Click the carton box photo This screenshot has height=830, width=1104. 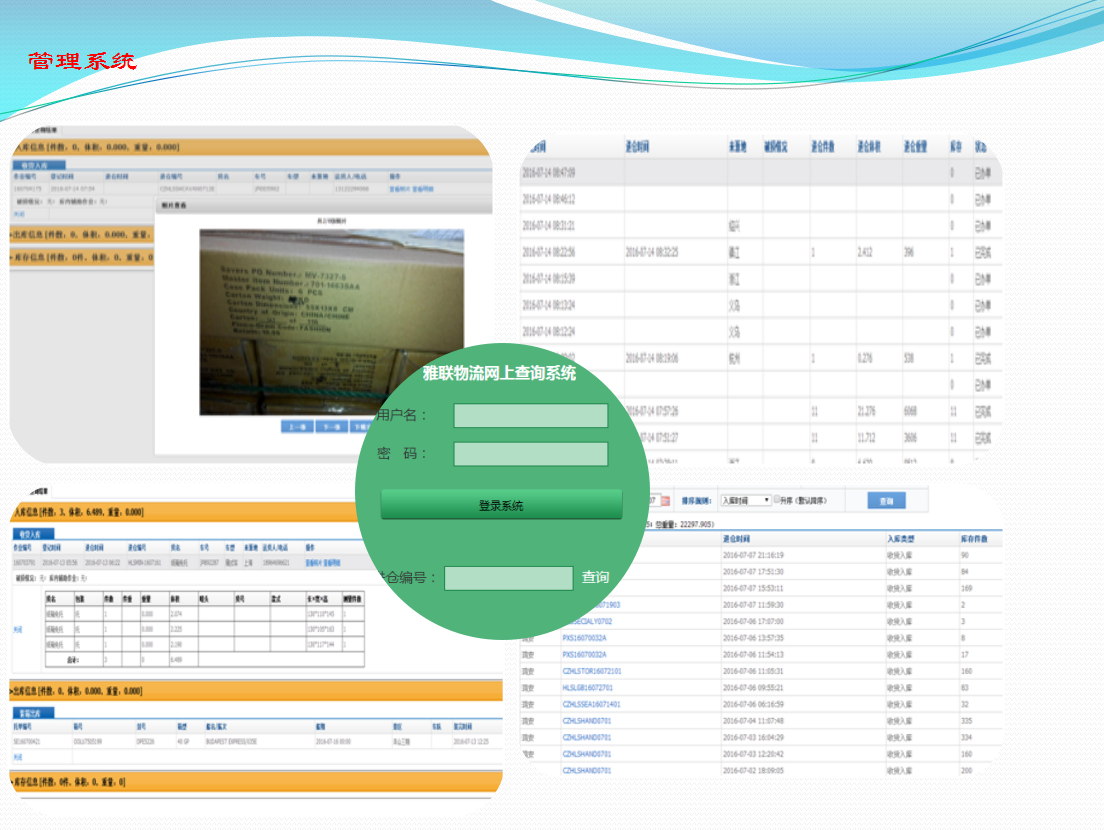pos(332,322)
